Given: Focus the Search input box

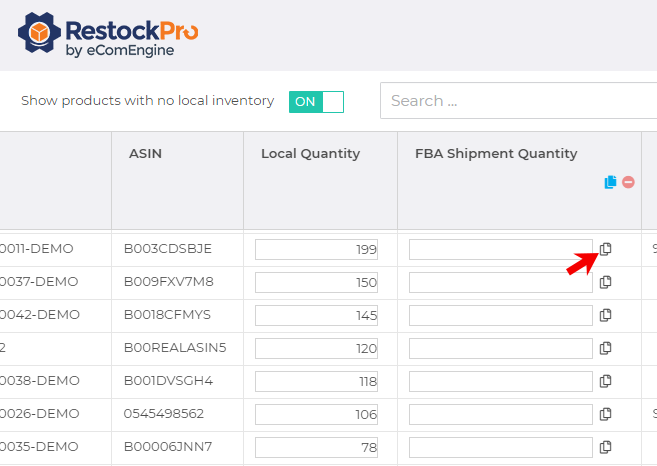Looking at the screenshot, I should pos(515,101).
